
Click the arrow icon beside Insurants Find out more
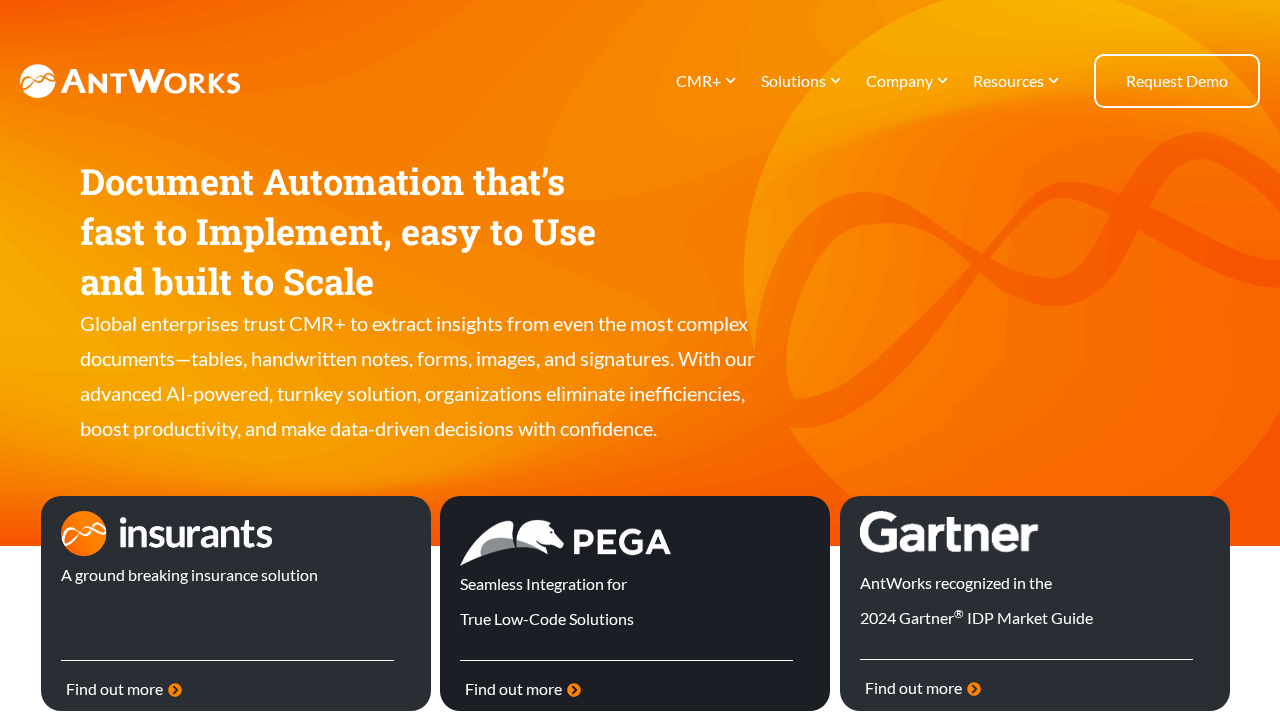click(x=176, y=688)
